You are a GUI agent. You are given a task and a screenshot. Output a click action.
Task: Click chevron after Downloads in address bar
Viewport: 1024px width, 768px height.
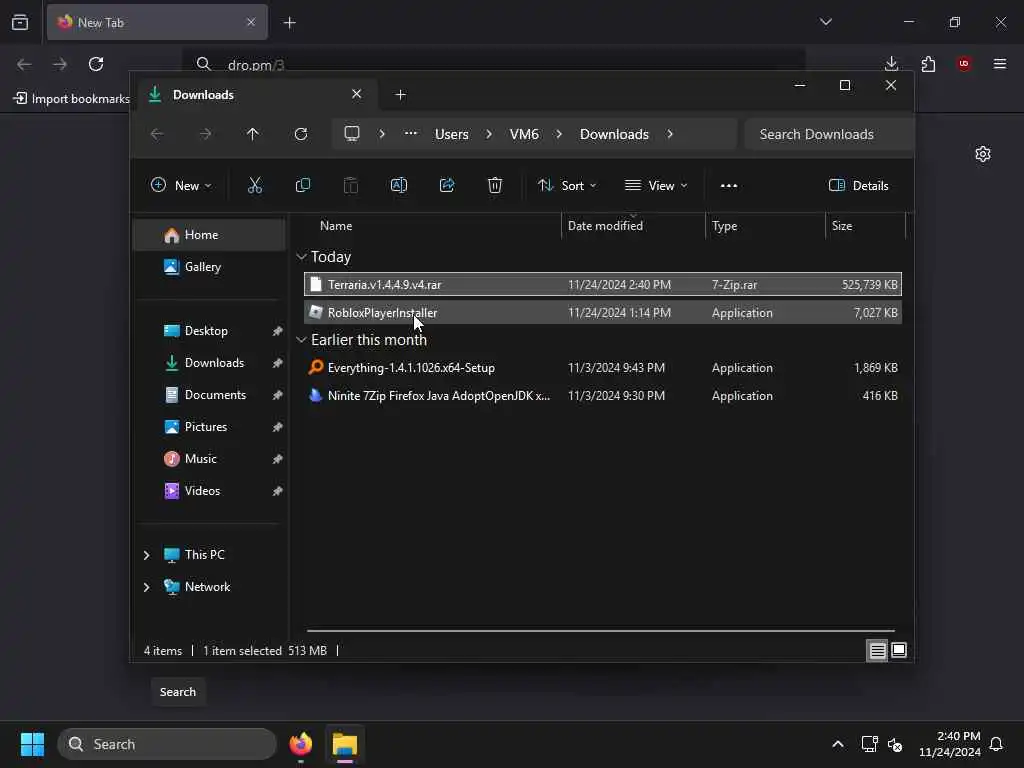(669, 134)
